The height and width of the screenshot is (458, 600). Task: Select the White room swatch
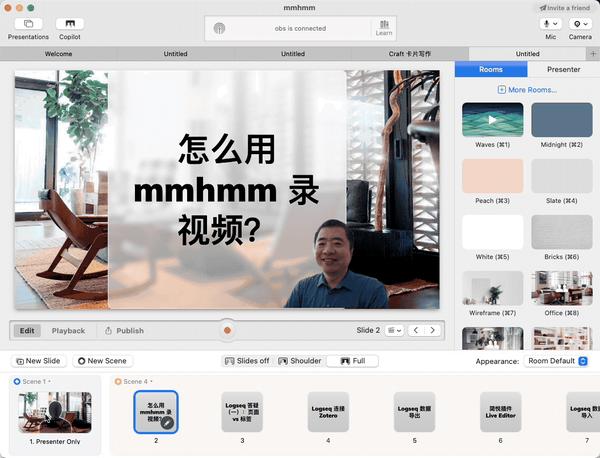tap(492, 232)
